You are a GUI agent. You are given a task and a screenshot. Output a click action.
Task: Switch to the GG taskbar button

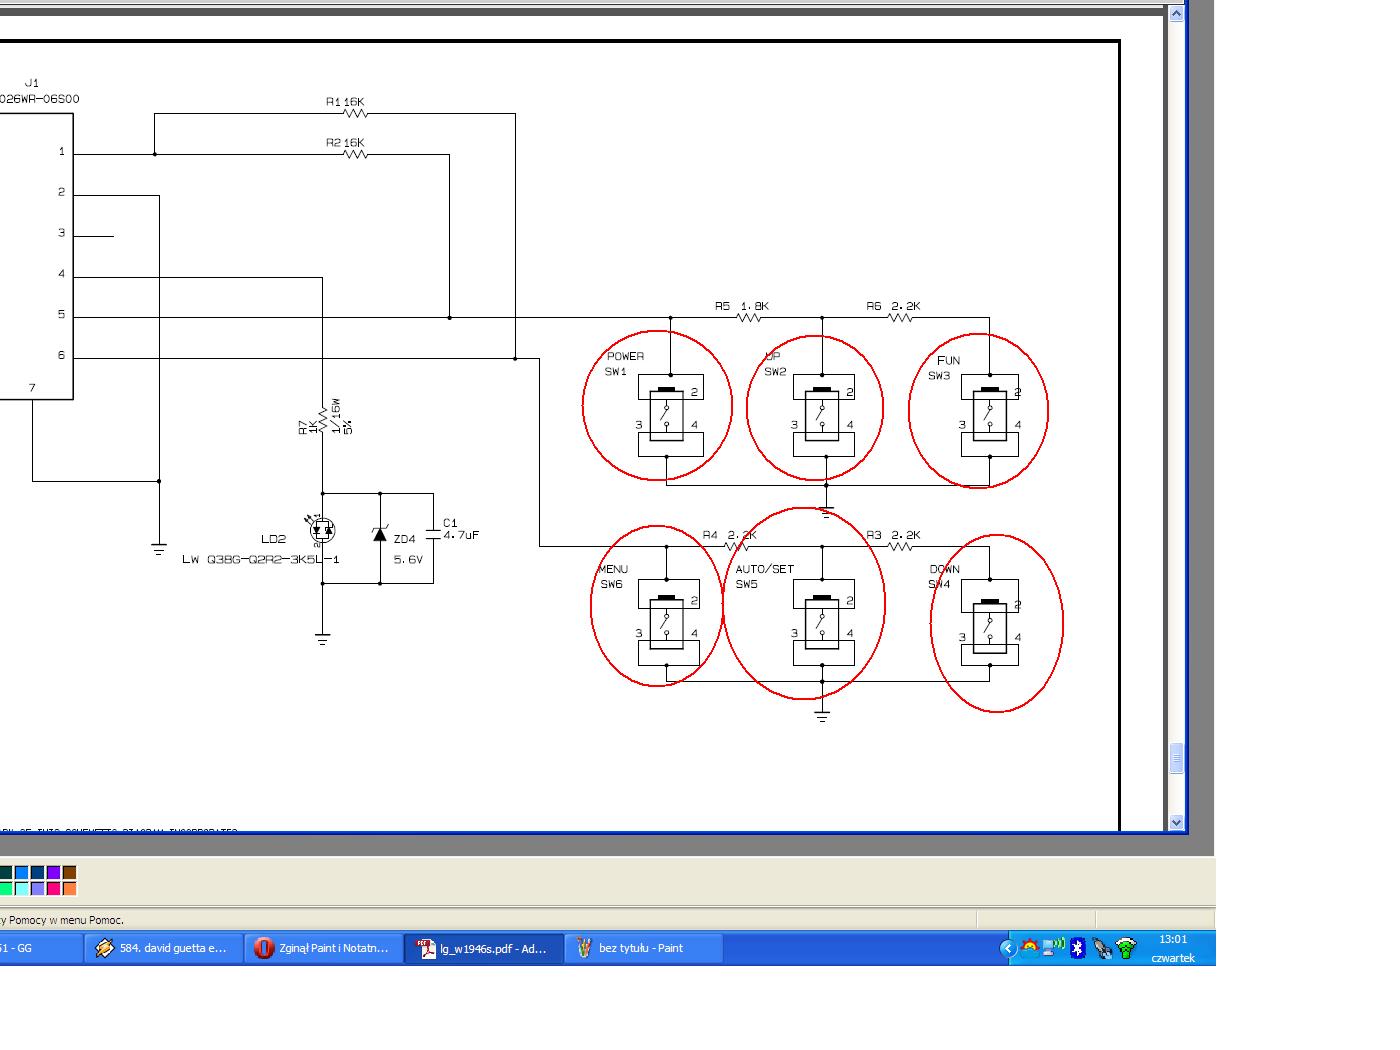[40, 948]
